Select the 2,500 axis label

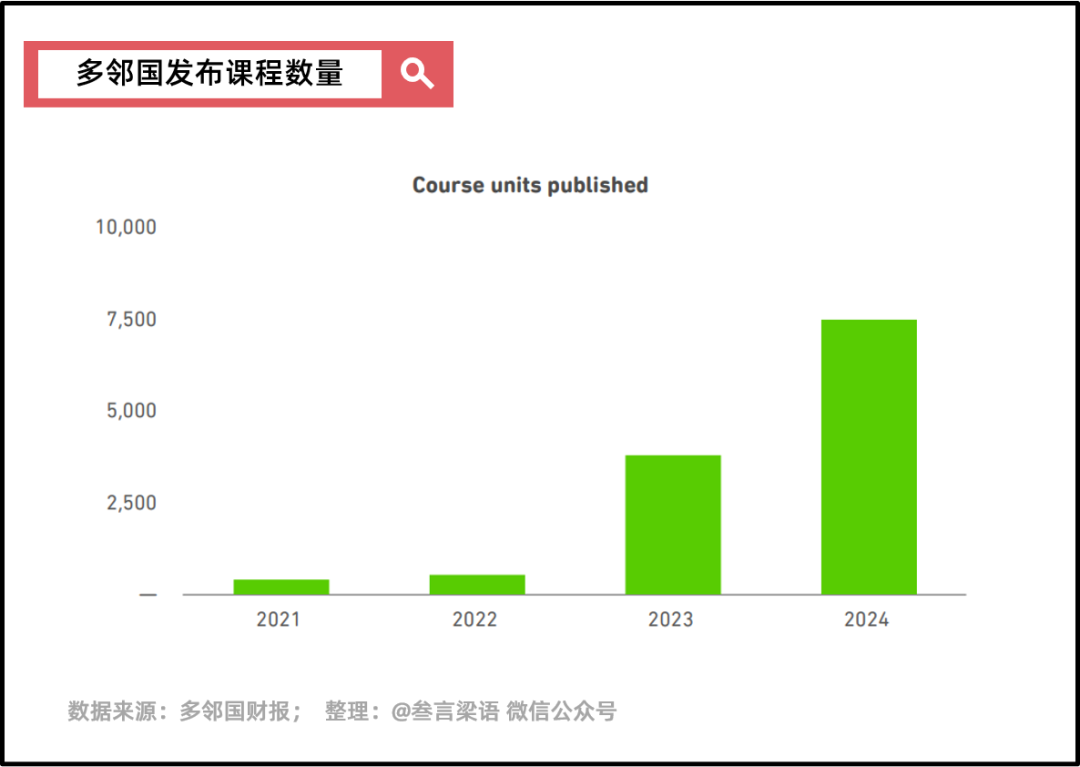click(x=132, y=503)
